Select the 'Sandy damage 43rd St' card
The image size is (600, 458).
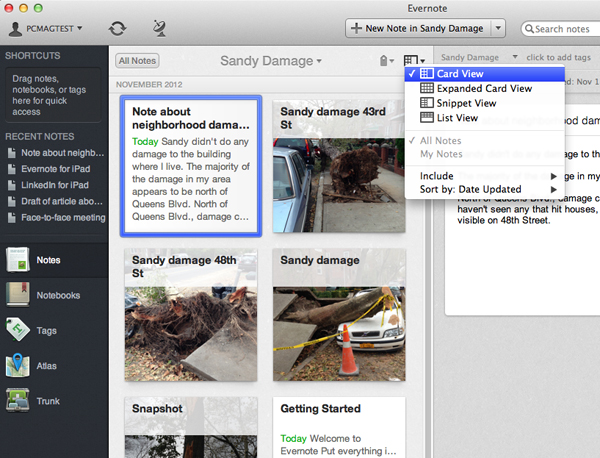click(339, 166)
